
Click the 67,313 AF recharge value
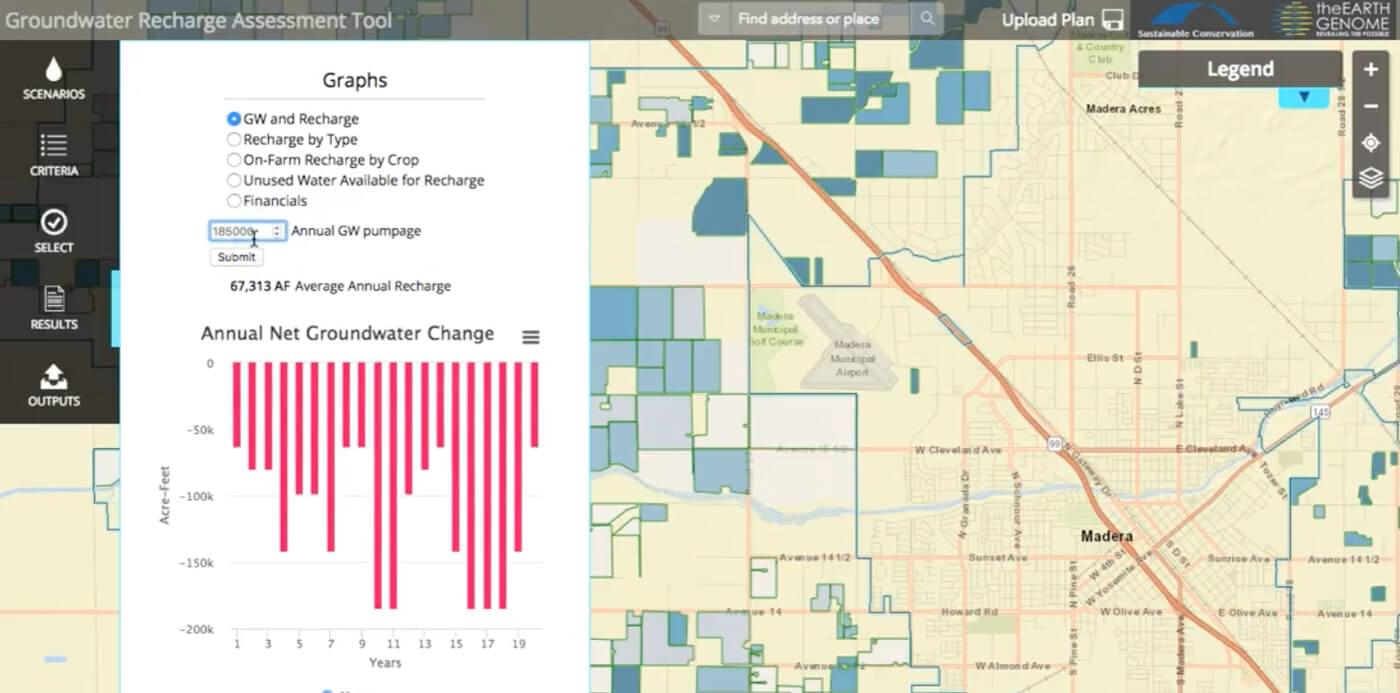[260, 286]
